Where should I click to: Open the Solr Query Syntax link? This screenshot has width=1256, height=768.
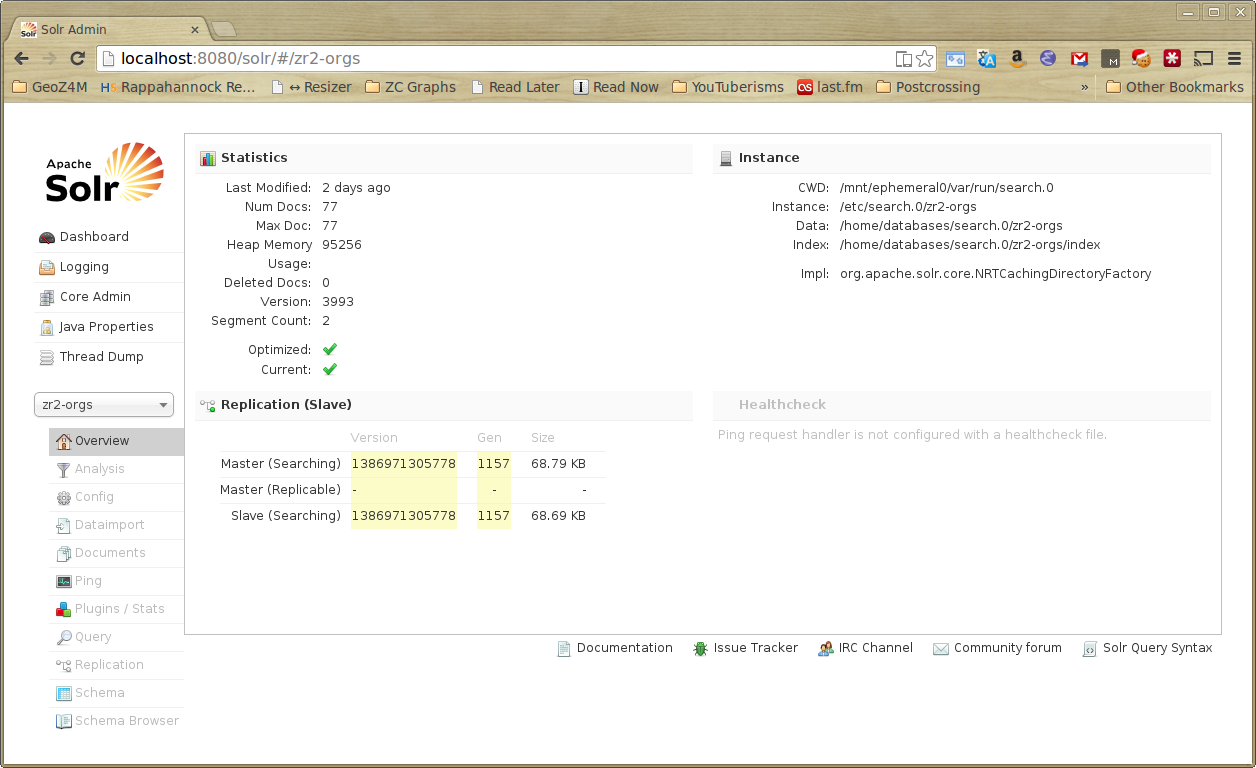pyautogui.click(x=1157, y=648)
